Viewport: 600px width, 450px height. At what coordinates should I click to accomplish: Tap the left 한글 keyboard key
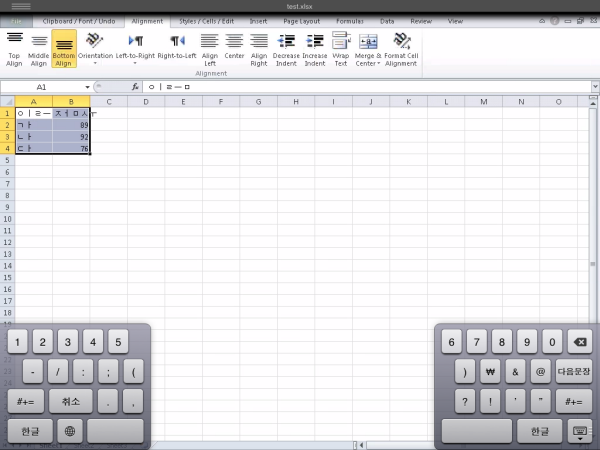point(30,431)
